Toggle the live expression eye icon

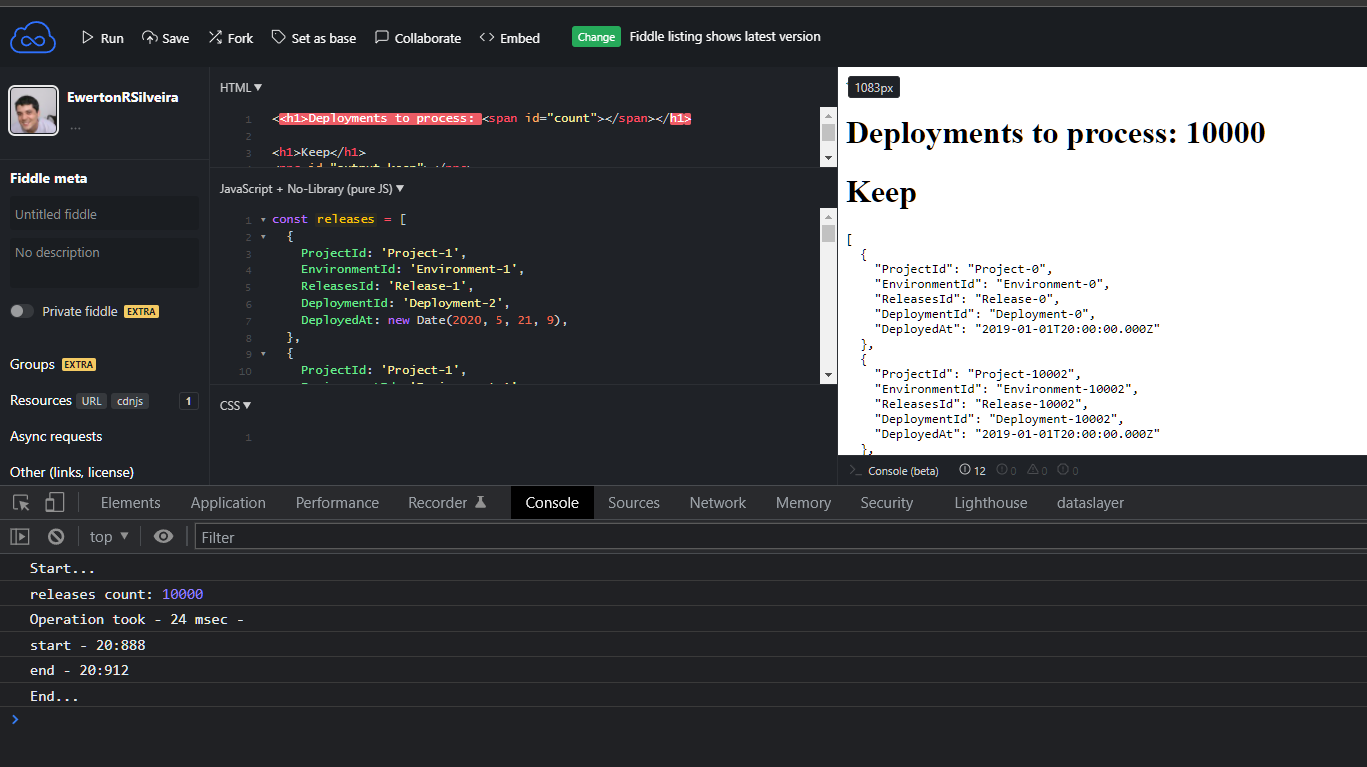163,537
